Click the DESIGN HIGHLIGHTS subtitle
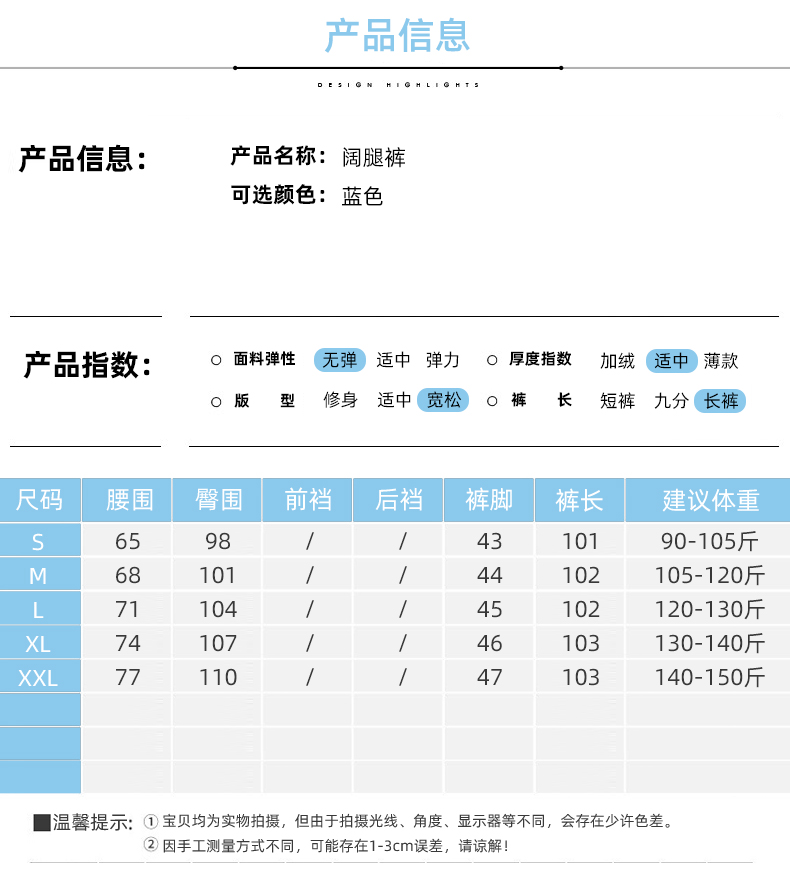 coord(398,85)
